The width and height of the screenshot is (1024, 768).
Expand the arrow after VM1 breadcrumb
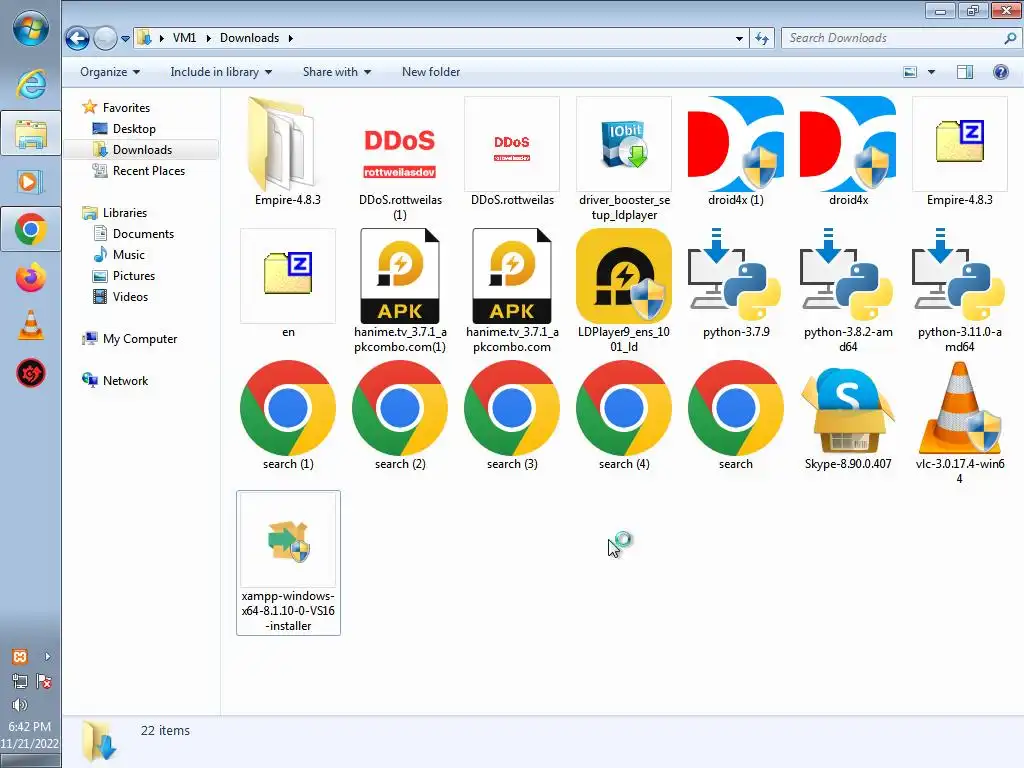[x=208, y=38]
